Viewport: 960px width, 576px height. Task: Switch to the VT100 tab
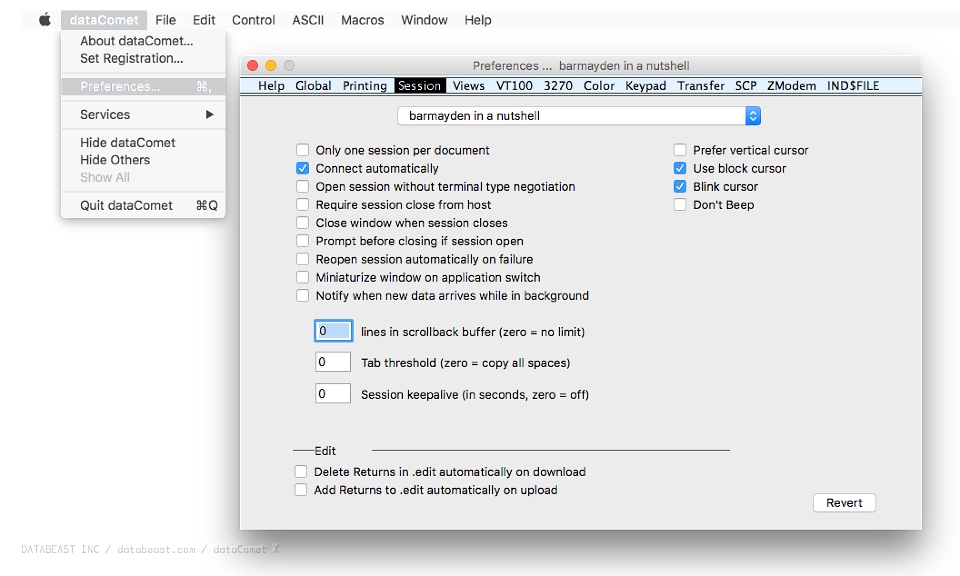[x=514, y=86]
